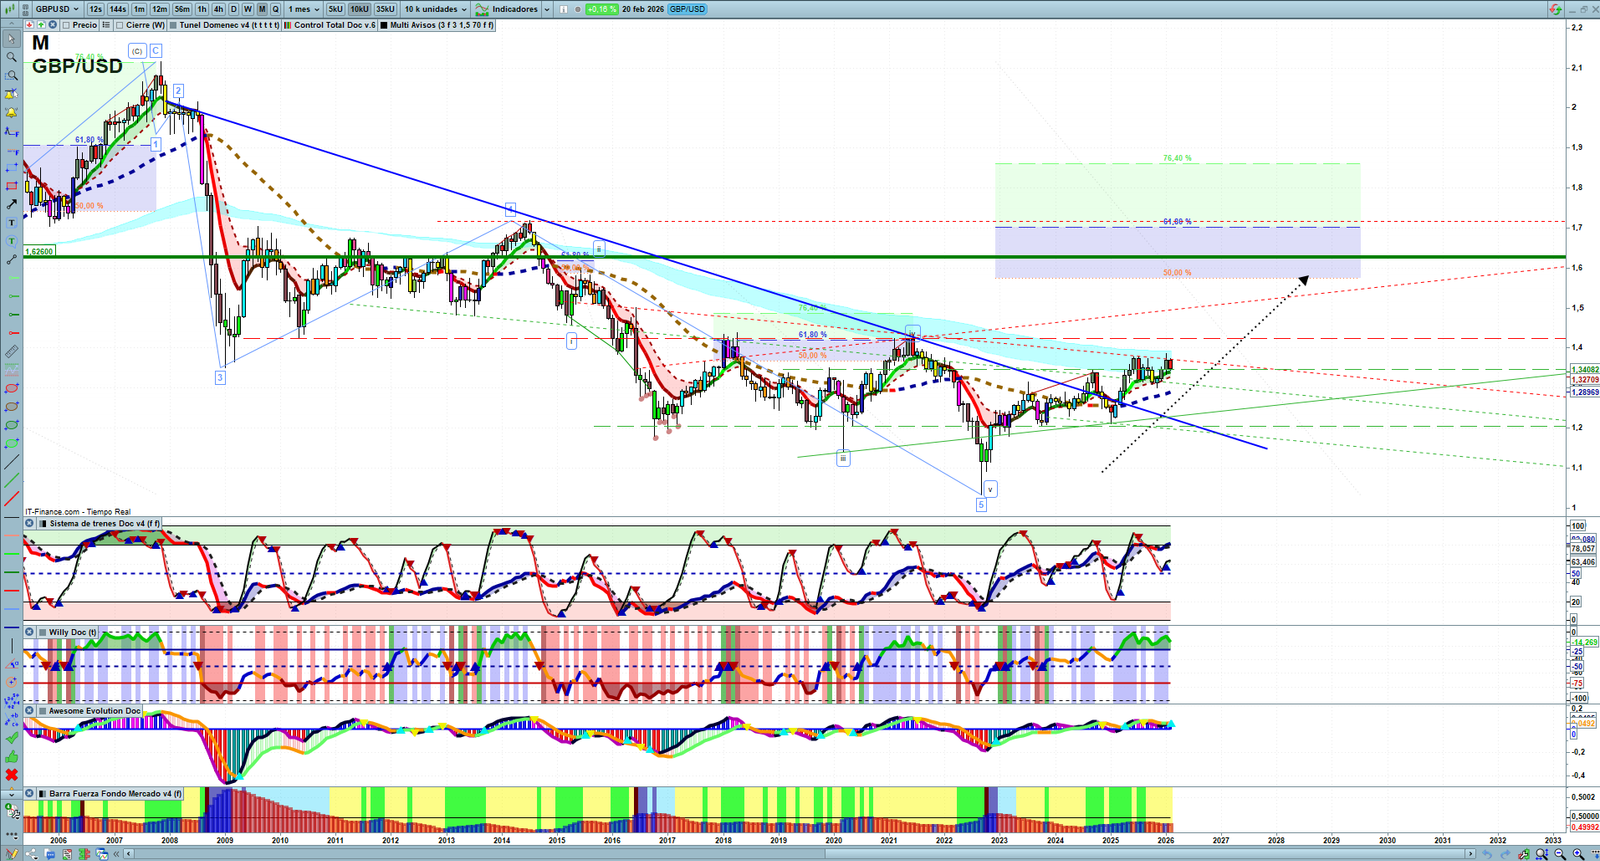
Task: Toggle the Tunel Domenec v4 indicator box
Action: pyautogui.click(x=174, y=25)
